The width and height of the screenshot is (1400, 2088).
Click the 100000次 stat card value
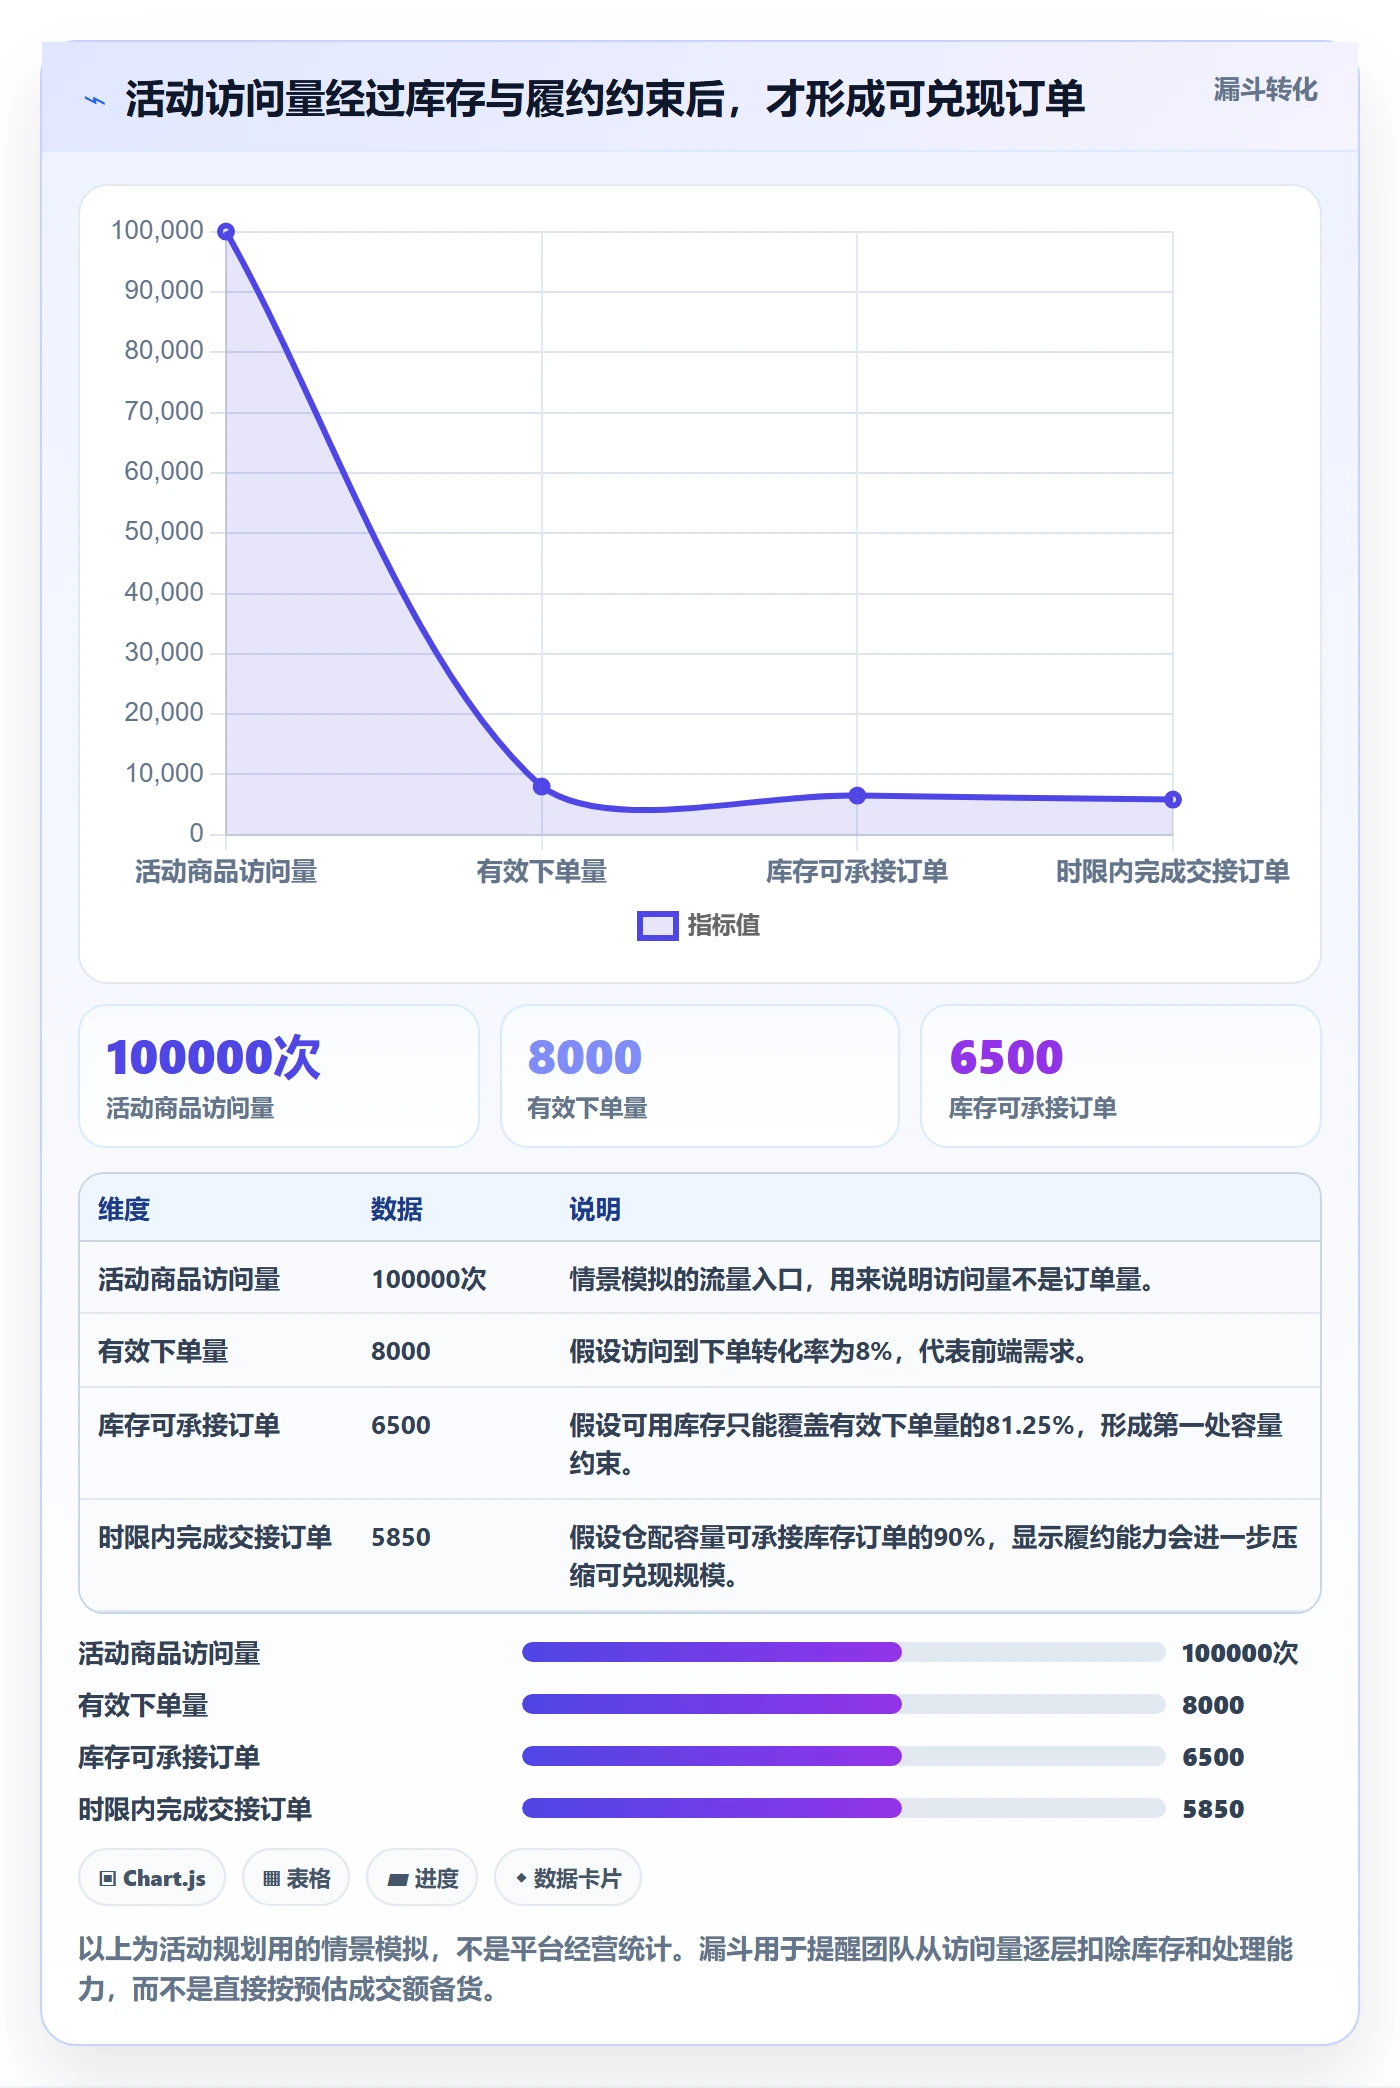[214, 1057]
